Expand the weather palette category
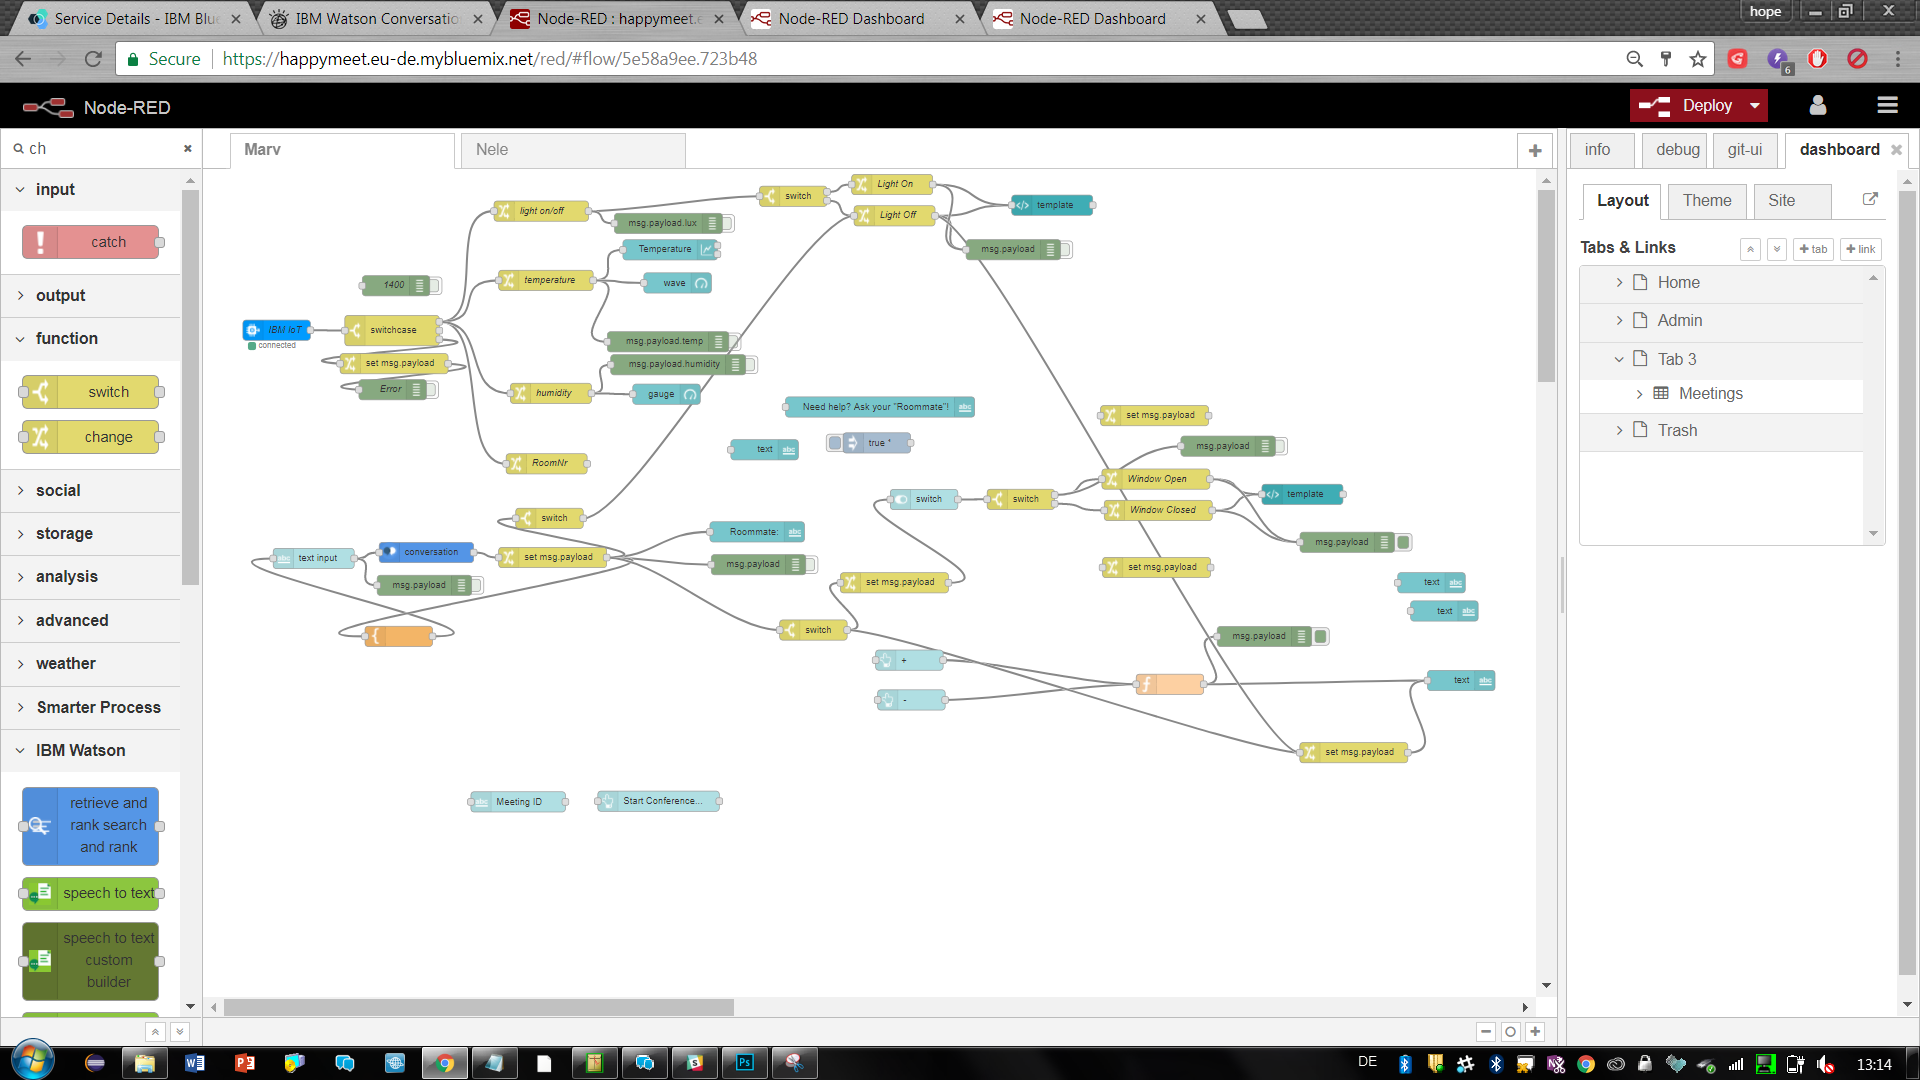1920x1080 pixels. [x=66, y=663]
